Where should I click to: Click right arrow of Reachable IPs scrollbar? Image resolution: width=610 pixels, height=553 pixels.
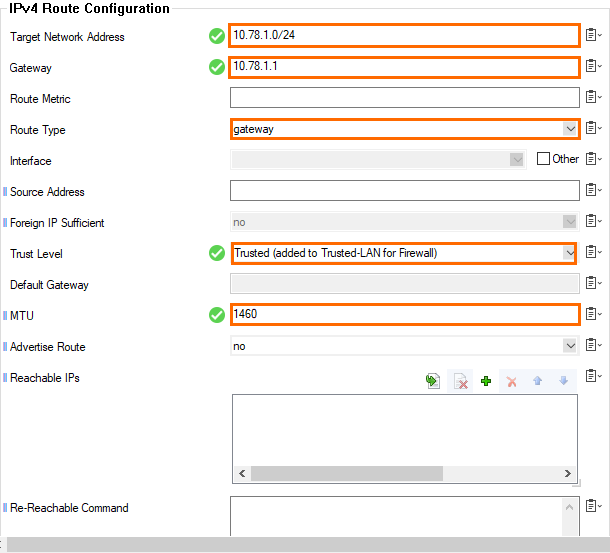(568, 474)
